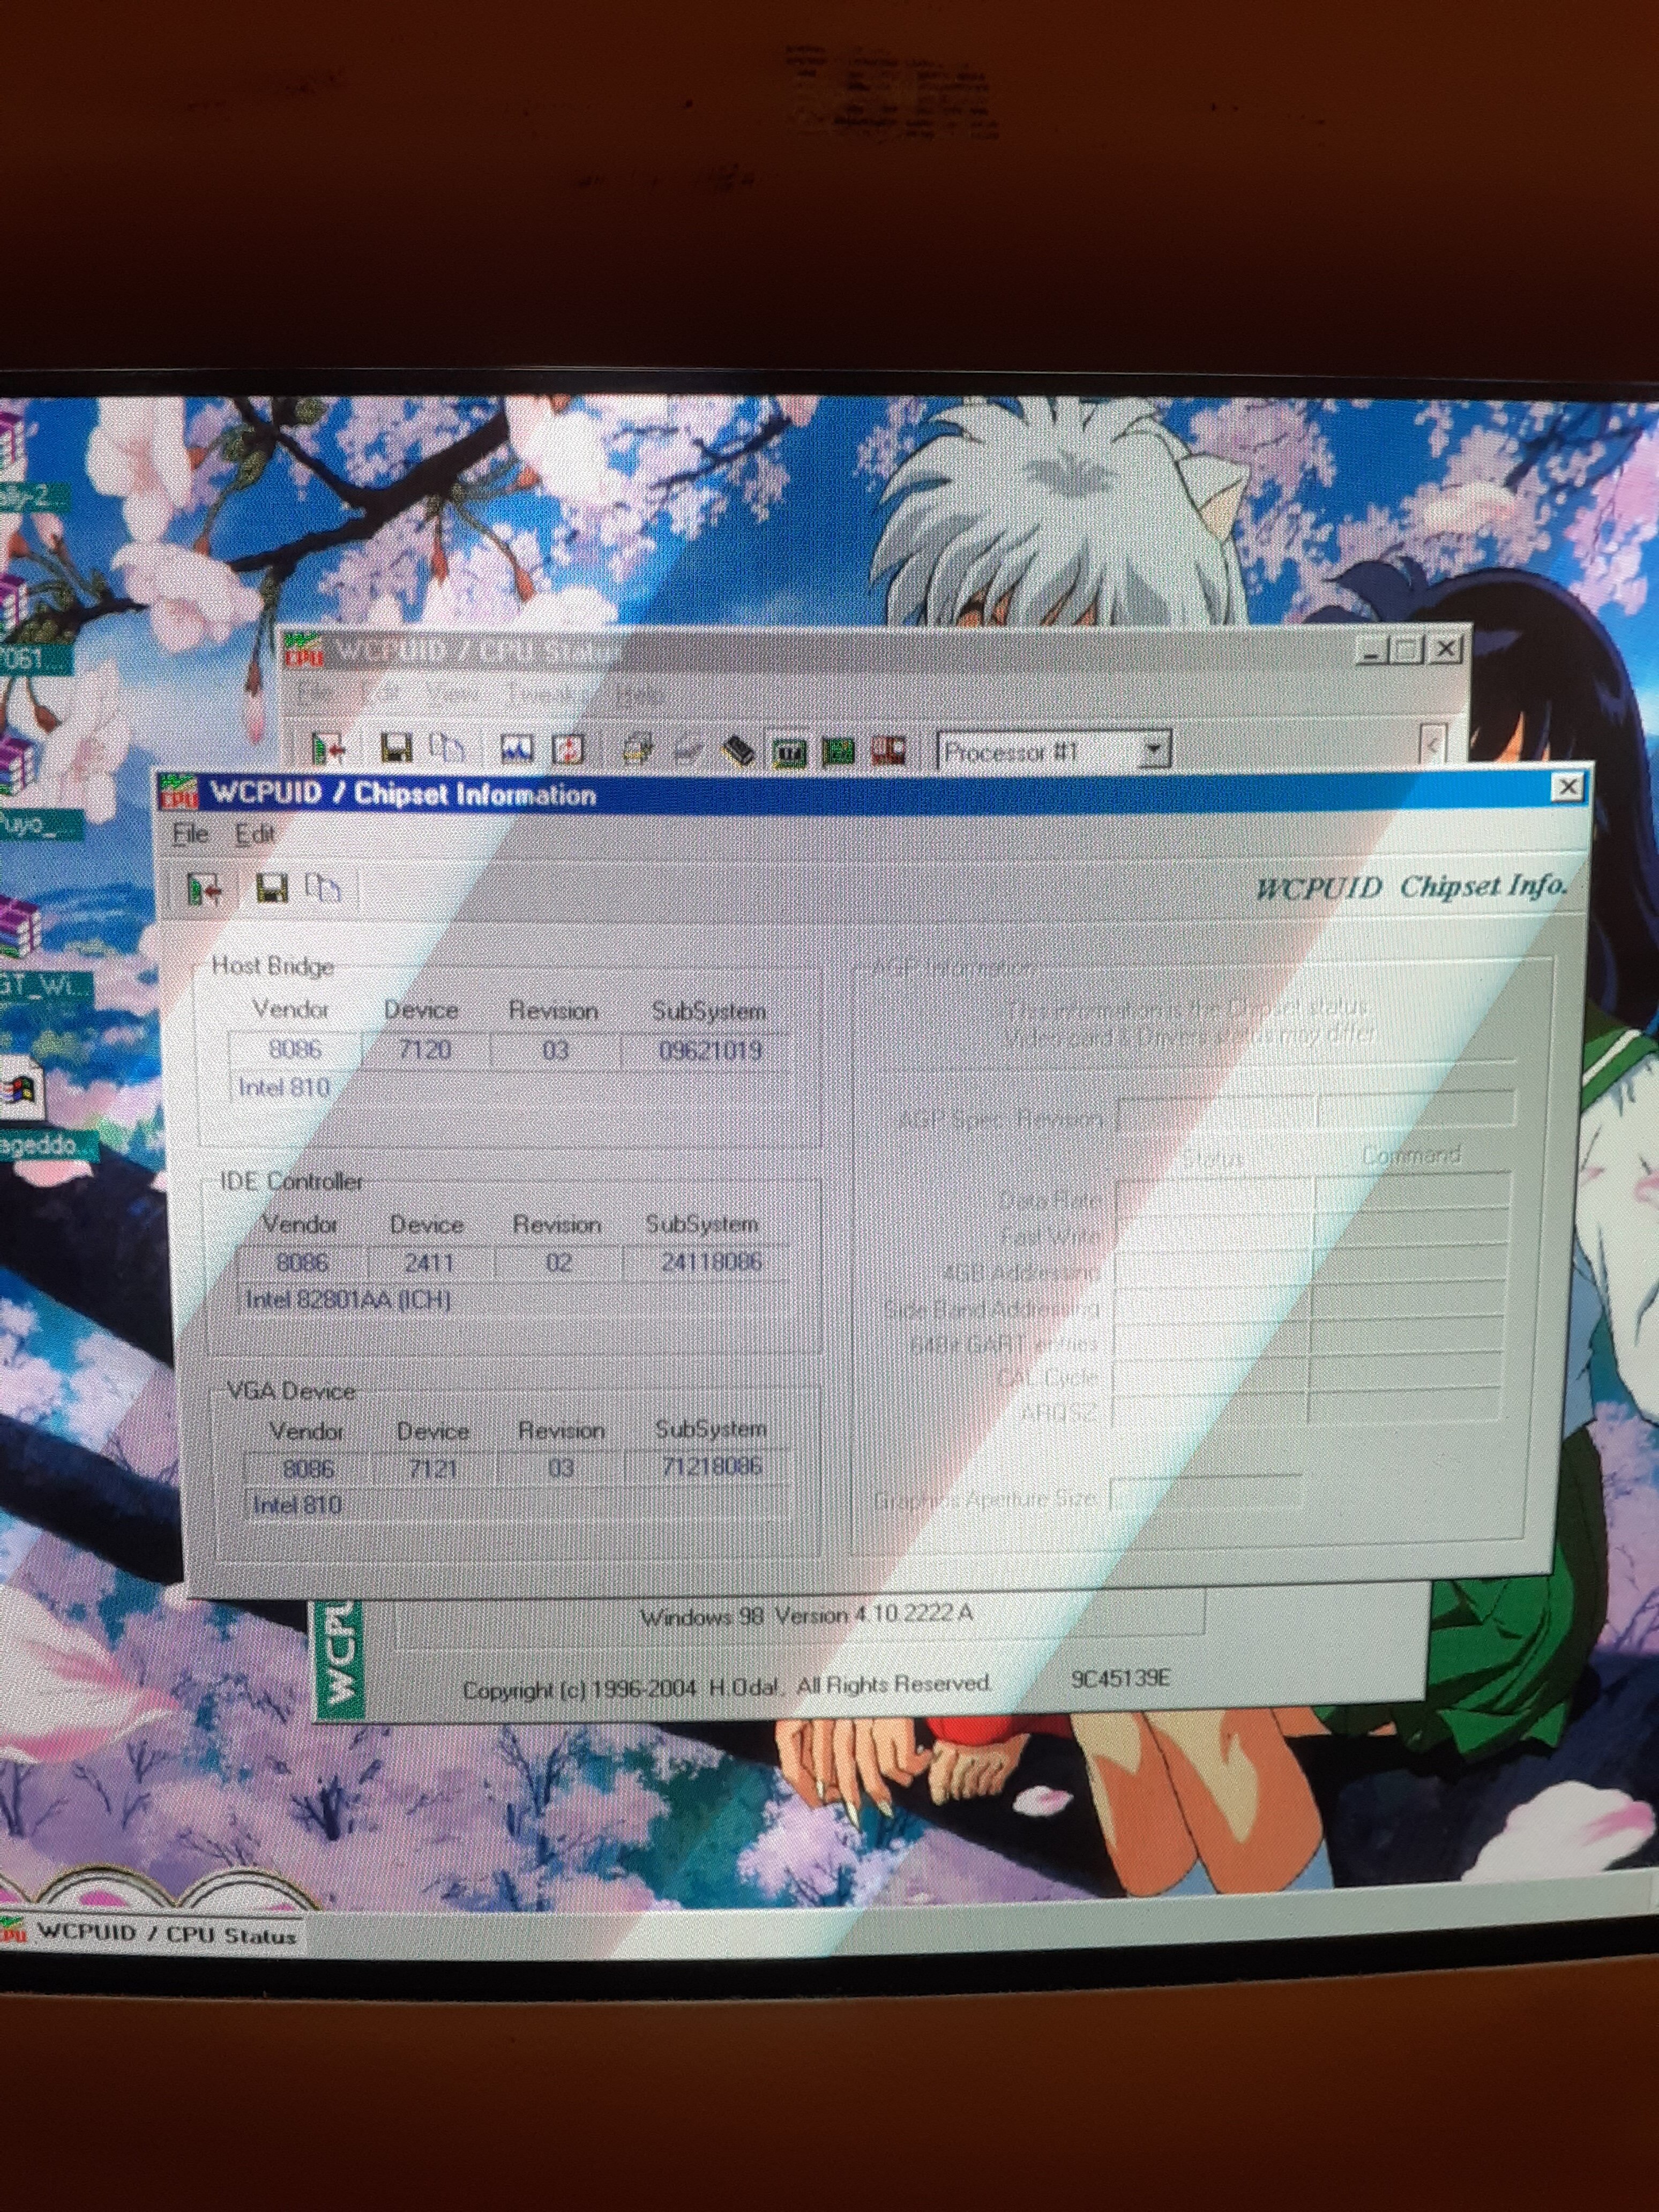Image resolution: width=1659 pixels, height=2212 pixels.
Task: Click the red device icon in CPU Status toolbar
Action: coord(888,749)
